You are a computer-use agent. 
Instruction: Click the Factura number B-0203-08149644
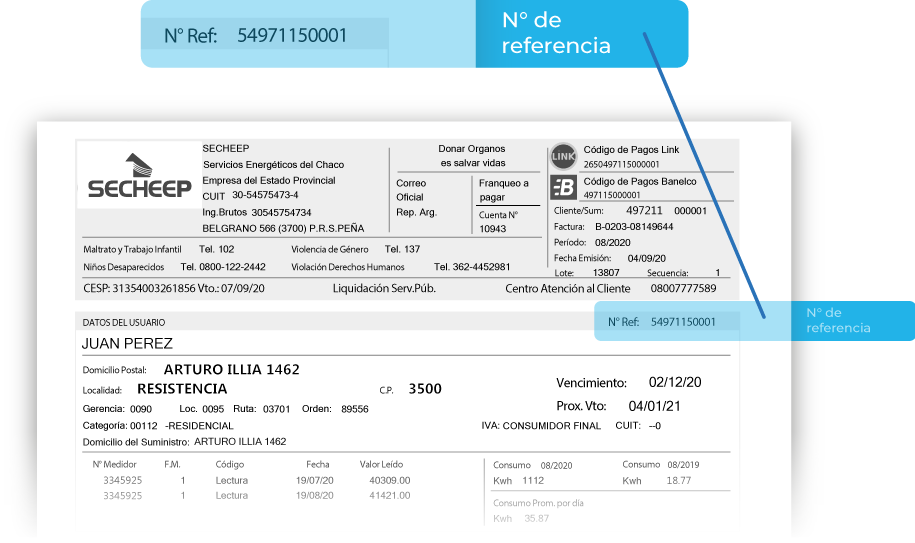pos(634,226)
